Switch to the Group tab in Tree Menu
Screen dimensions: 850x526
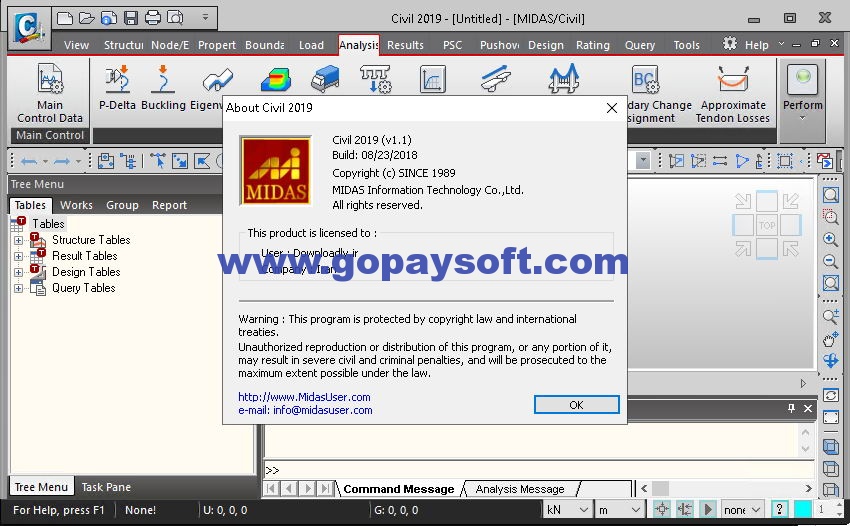[x=122, y=205]
